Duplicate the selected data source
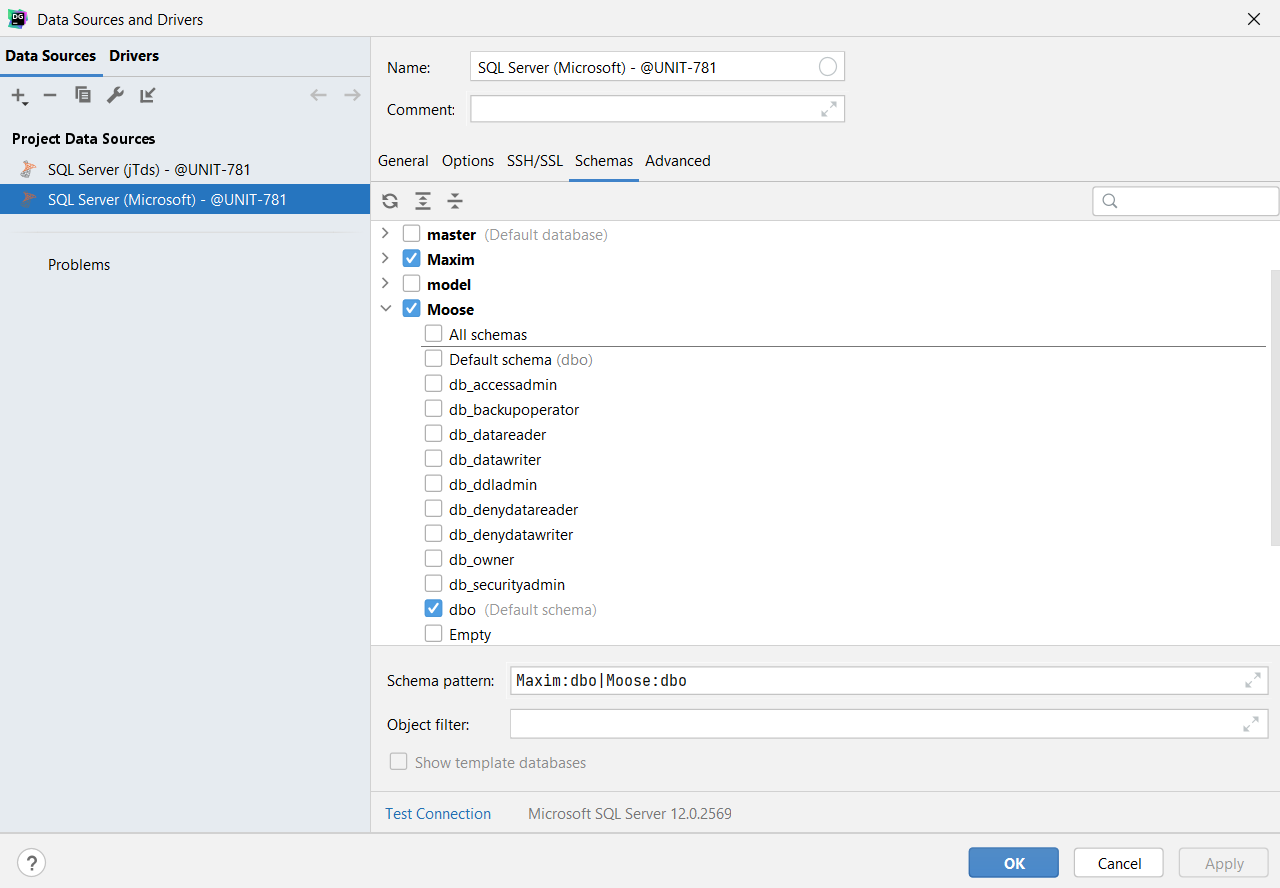 click(83, 95)
